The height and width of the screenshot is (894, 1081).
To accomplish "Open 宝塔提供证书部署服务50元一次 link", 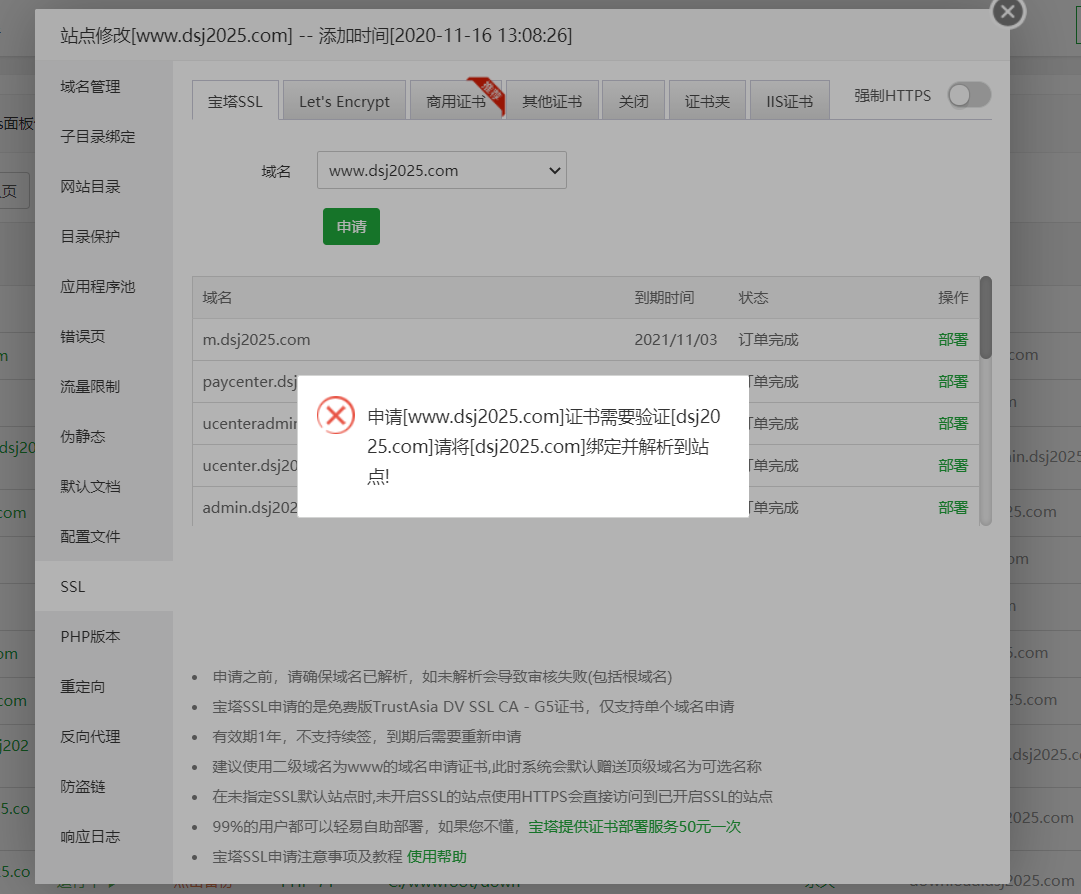I will (x=634, y=826).
